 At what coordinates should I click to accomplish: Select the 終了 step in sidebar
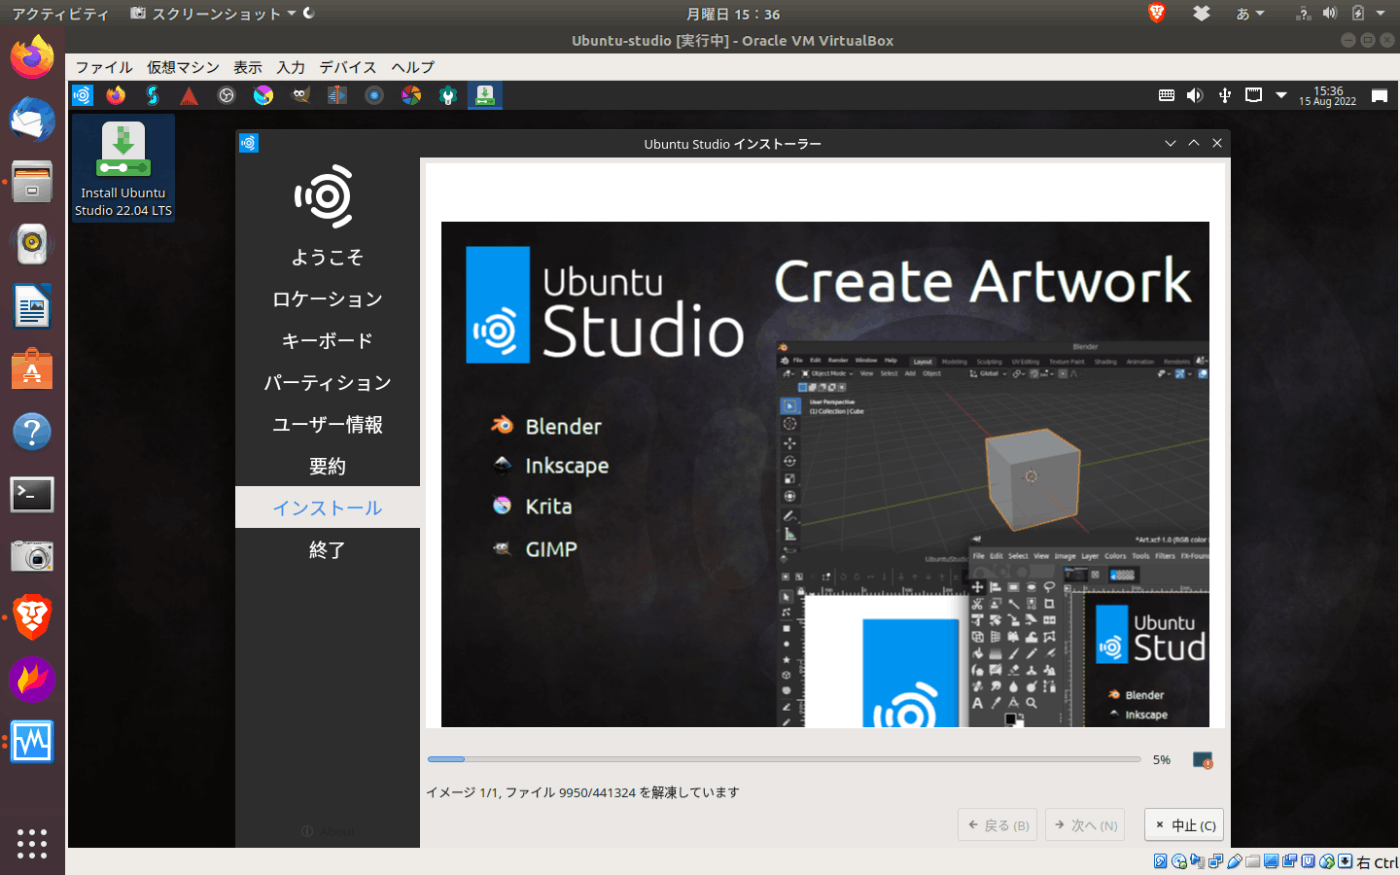pyautogui.click(x=327, y=550)
